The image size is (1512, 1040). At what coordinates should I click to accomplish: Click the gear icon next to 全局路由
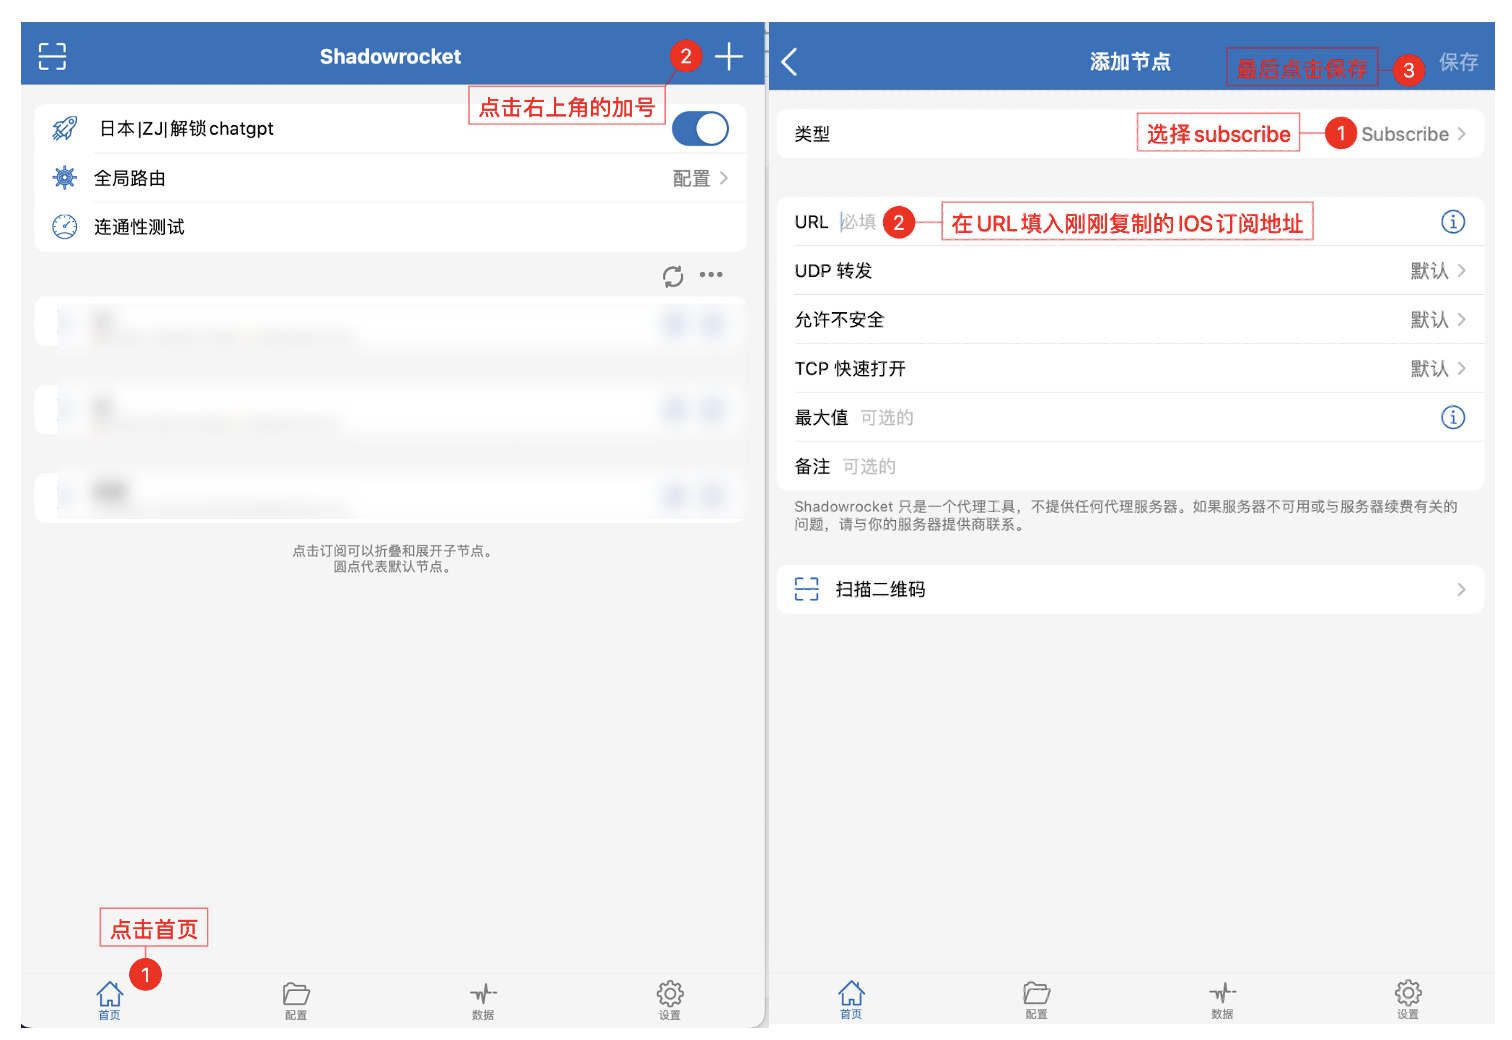[x=65, y=178]
